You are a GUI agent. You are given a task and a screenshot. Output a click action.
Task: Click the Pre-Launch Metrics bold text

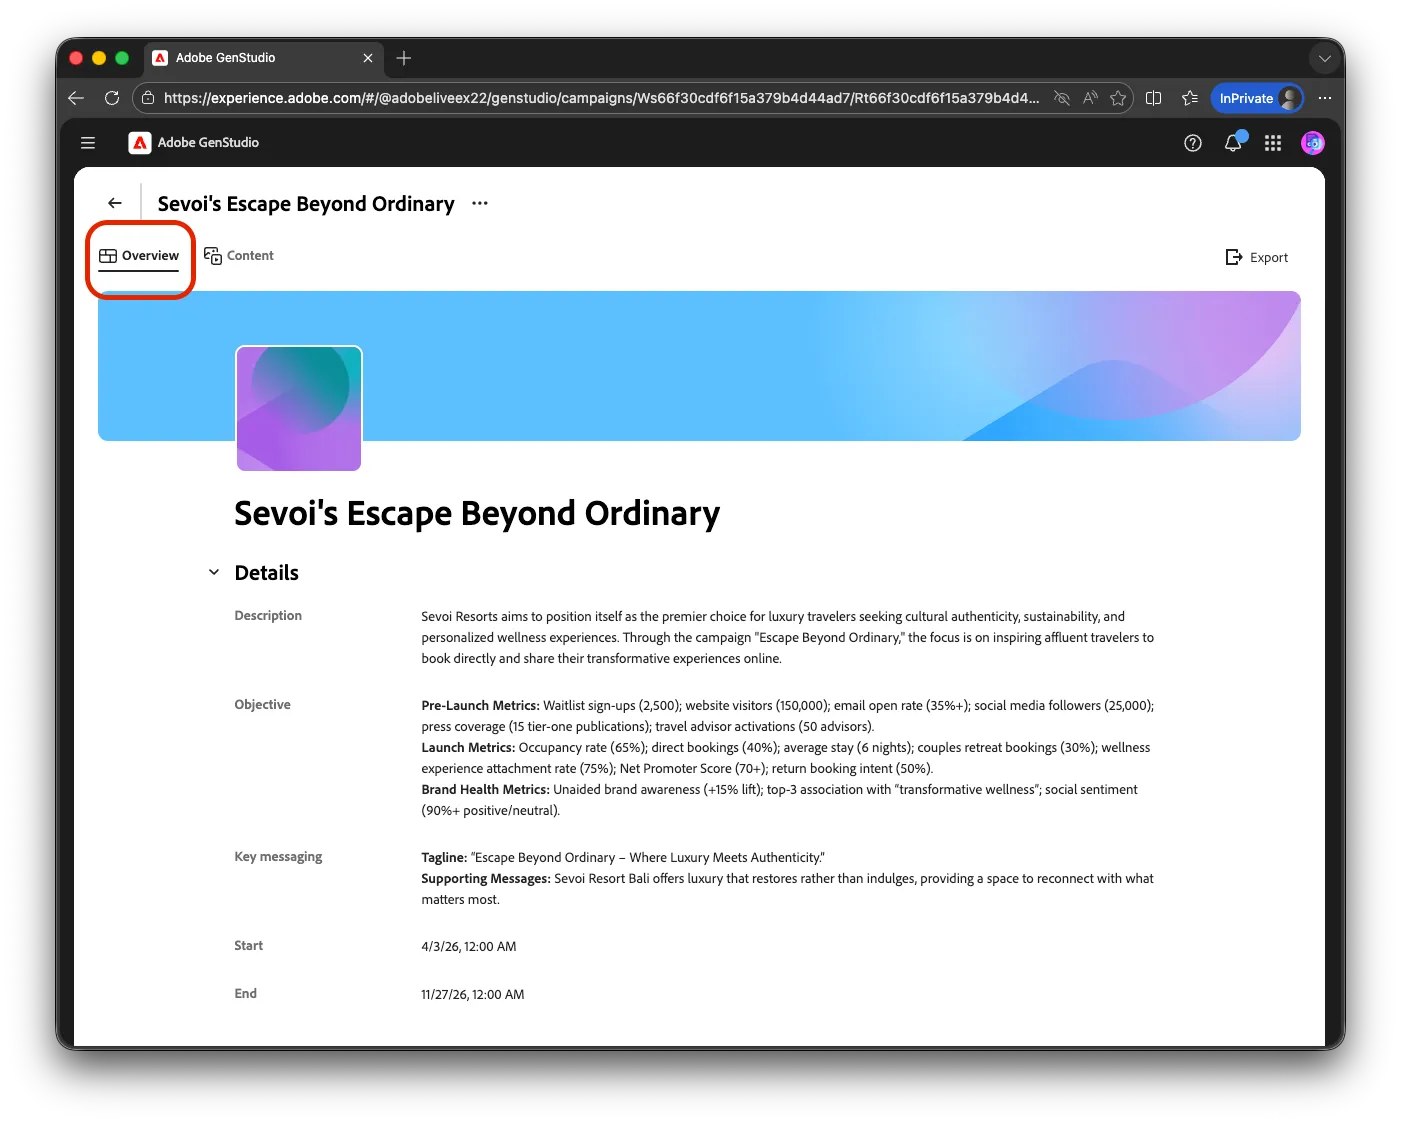(x=480, y=706)
